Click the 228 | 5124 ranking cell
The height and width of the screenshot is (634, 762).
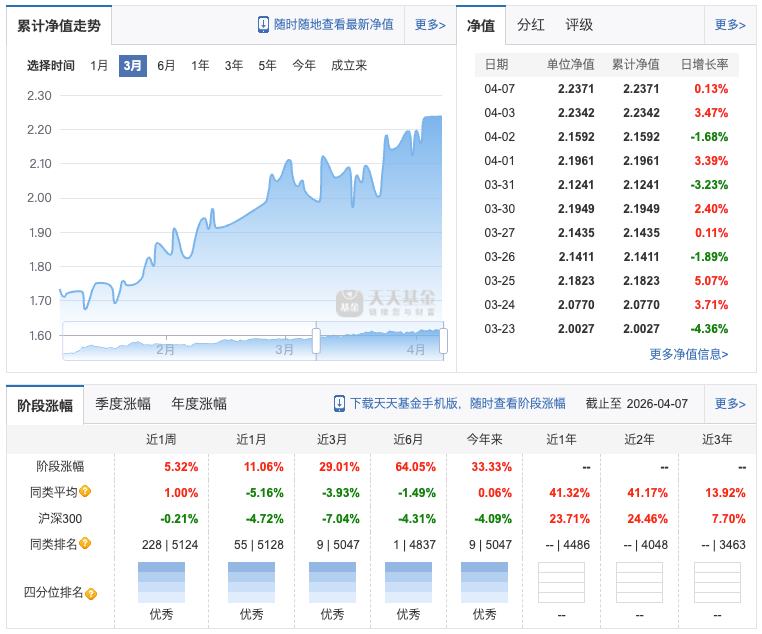pos(170,545)
